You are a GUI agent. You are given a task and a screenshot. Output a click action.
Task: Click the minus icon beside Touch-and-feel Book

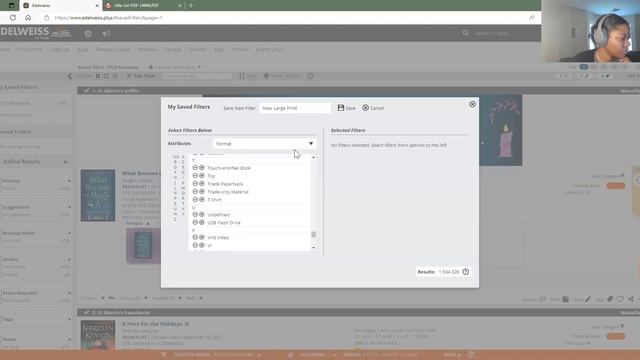tap(195, 168)
